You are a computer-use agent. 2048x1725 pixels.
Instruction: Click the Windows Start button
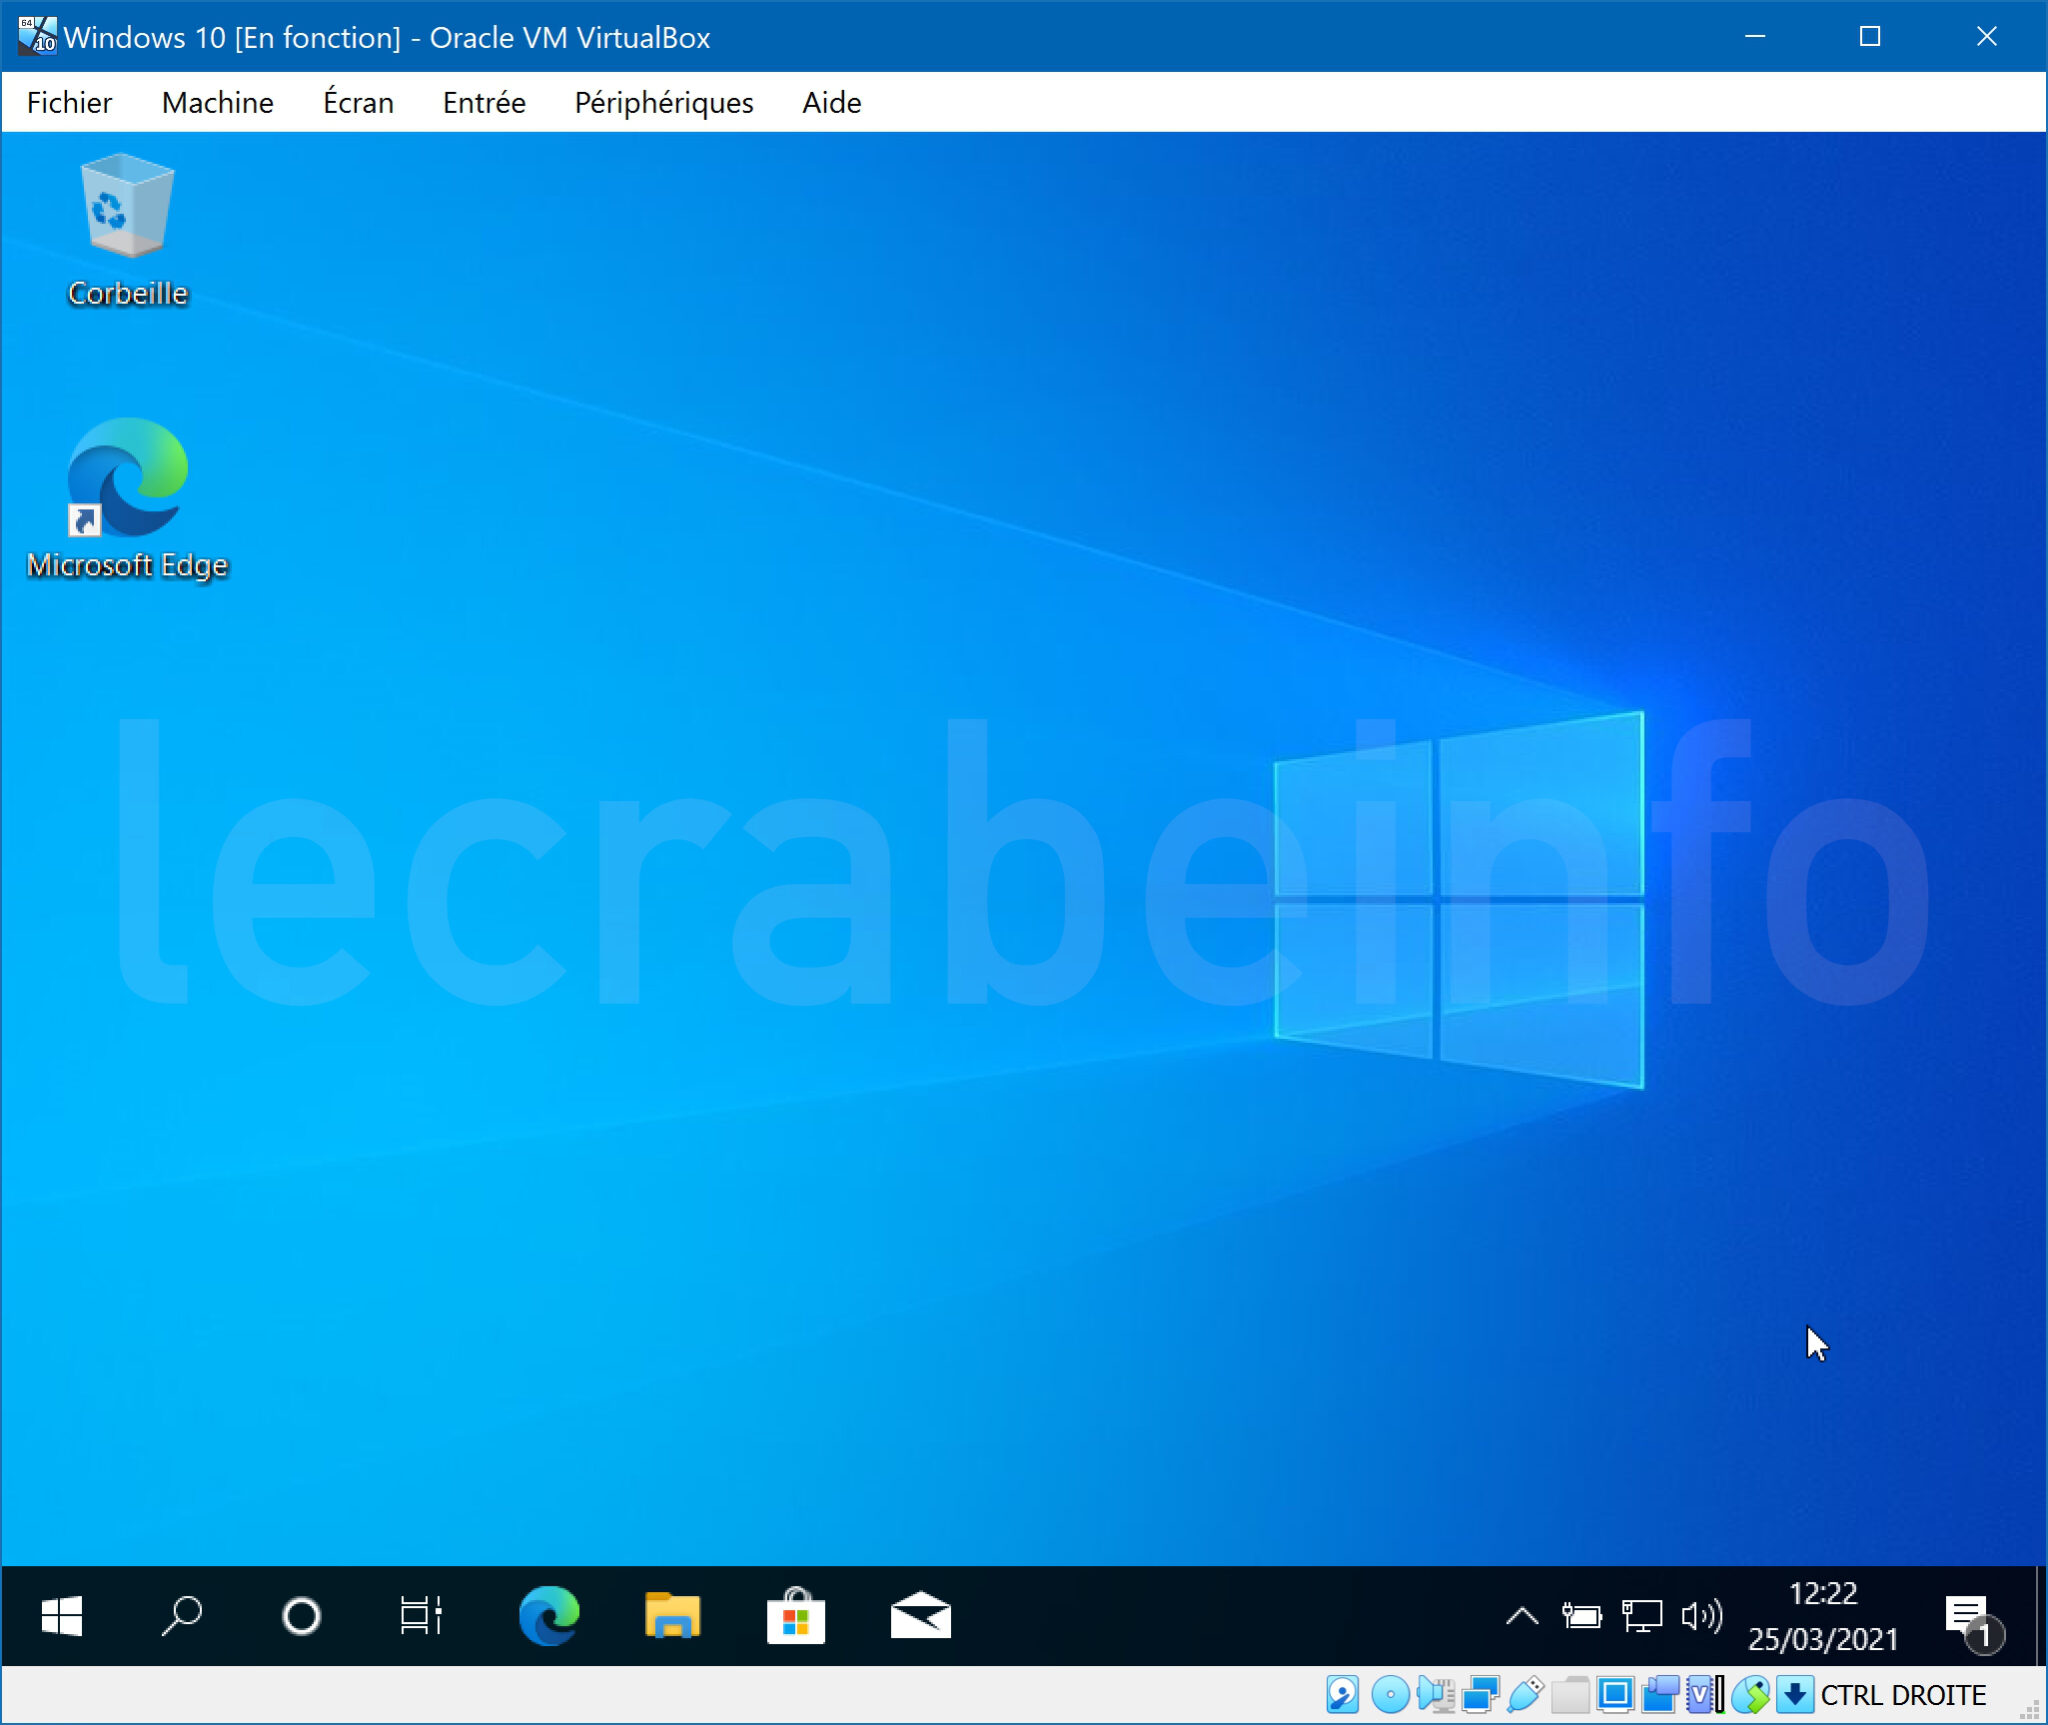pos(60,1613)
